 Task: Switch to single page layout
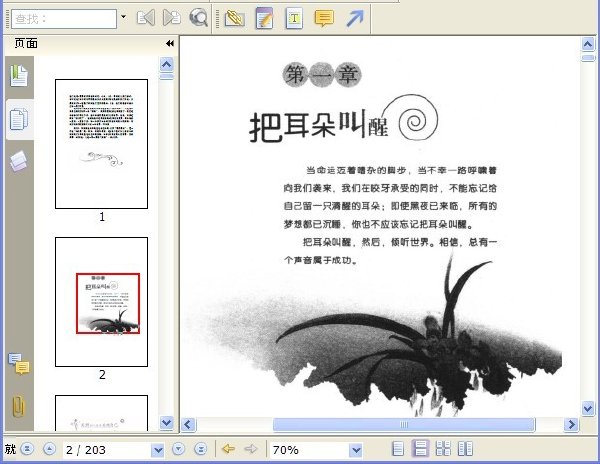[398, 449]
